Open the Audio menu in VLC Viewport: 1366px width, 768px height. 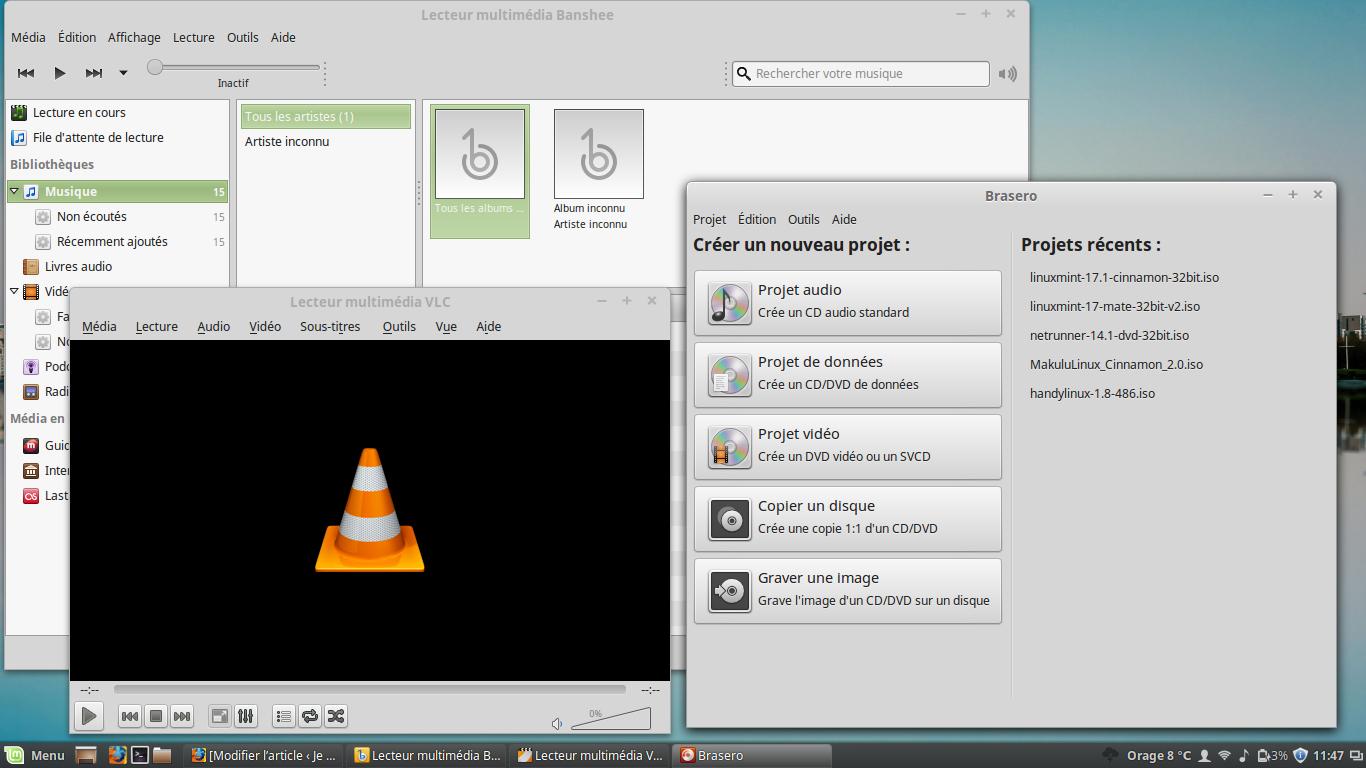pyautogui.click(x=213, y=326)
